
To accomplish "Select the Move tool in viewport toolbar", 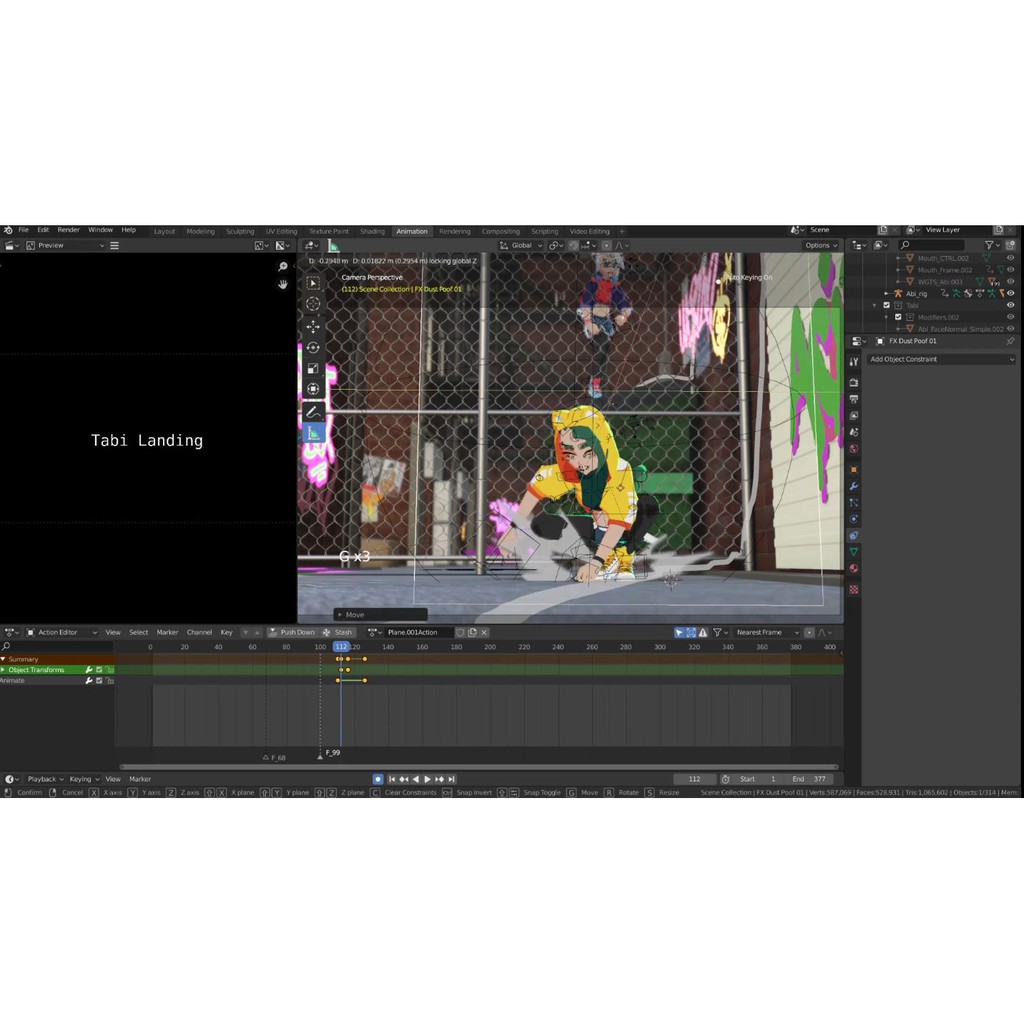I will coord(313,326).
